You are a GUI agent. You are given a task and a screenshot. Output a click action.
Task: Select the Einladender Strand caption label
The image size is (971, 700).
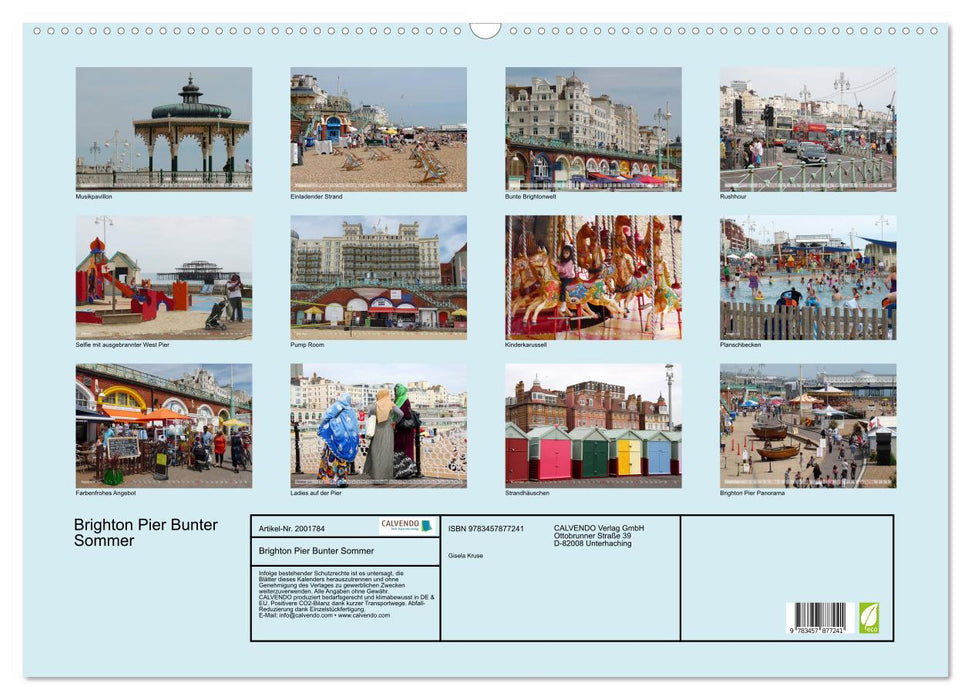(318, 197)
